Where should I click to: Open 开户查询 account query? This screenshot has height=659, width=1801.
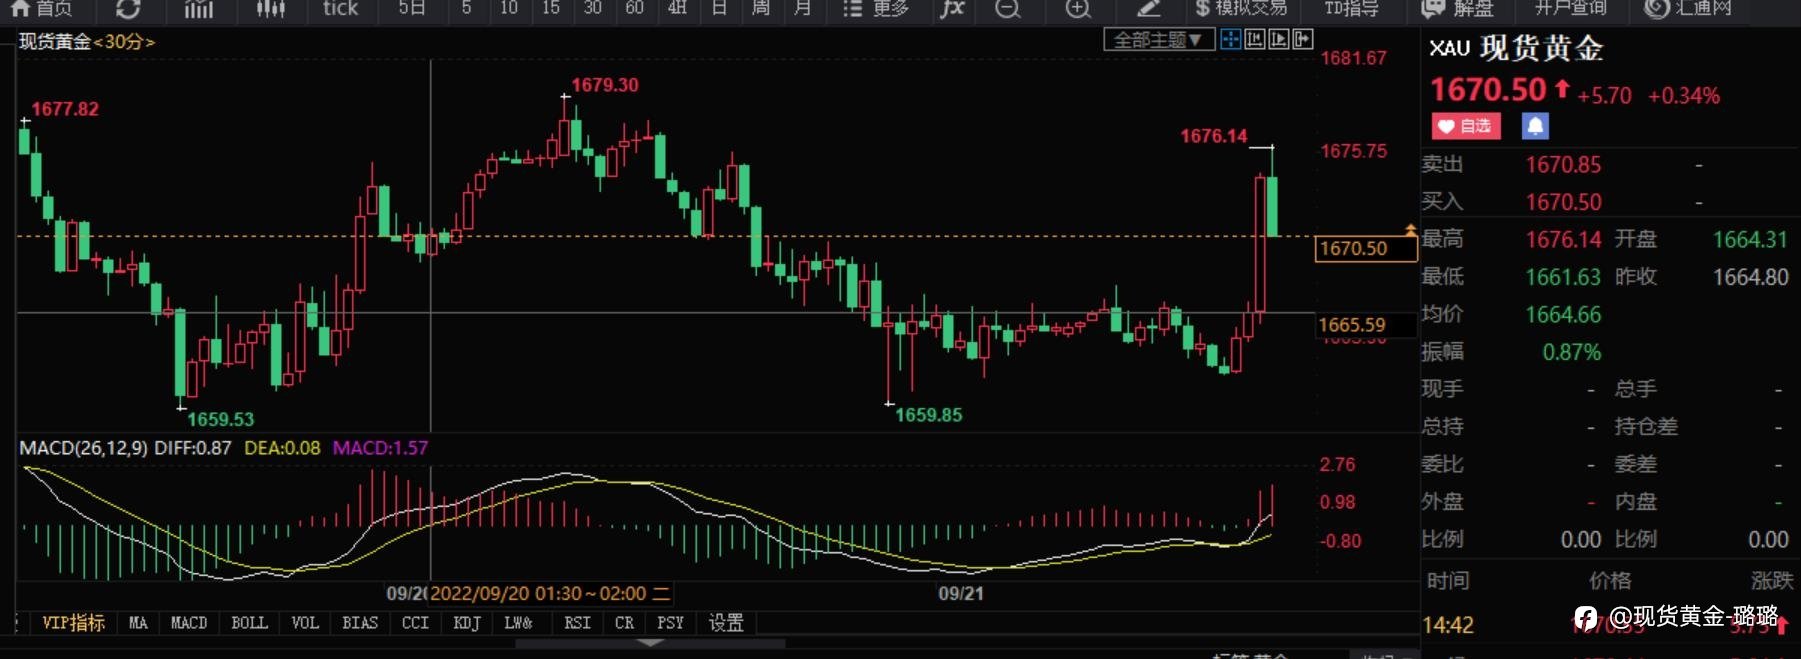tap(1570, 8)
